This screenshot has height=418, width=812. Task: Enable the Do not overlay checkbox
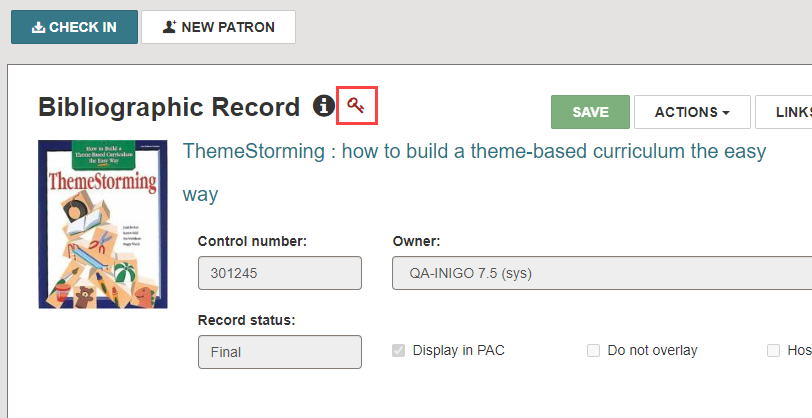click(x=593, y=351)
